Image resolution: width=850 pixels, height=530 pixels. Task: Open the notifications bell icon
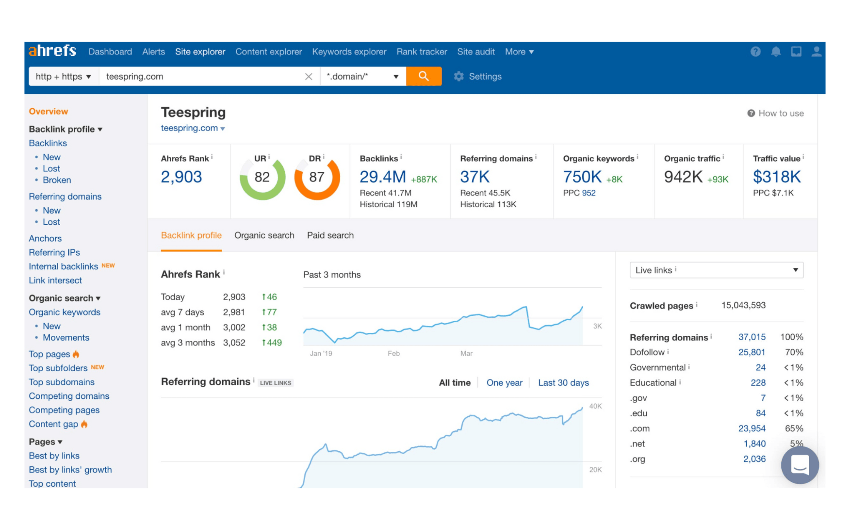[776, 51]
